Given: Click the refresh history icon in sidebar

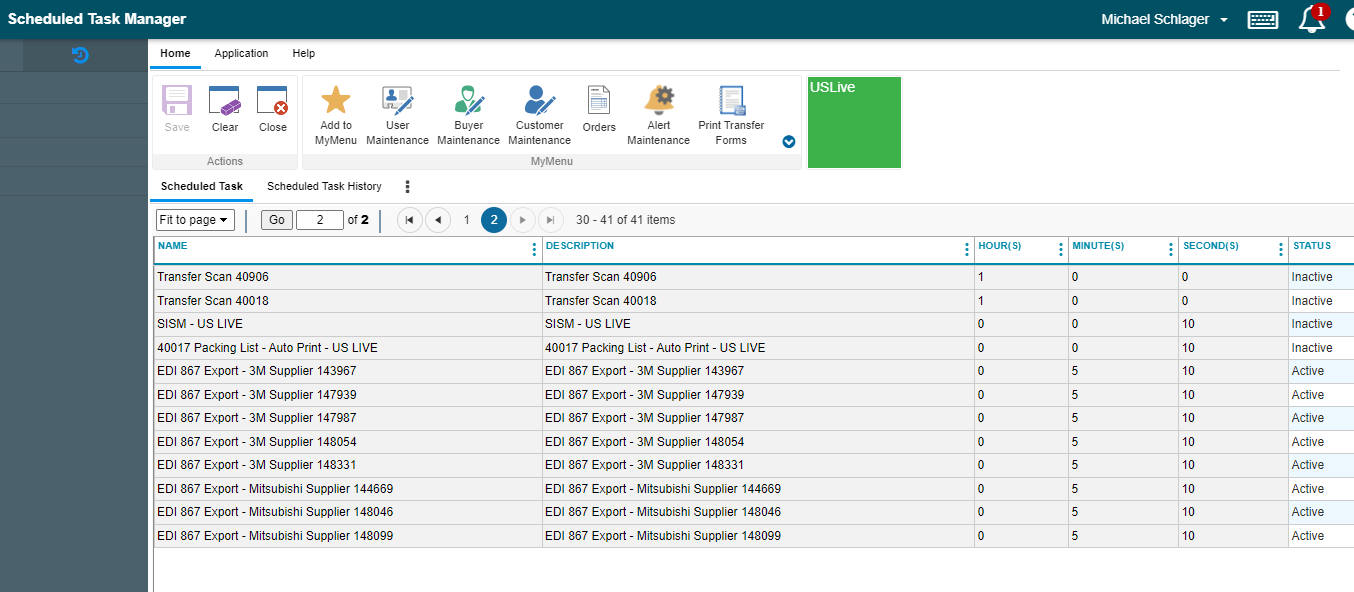Looking at the screenshot, I should [x=81, y=56].
